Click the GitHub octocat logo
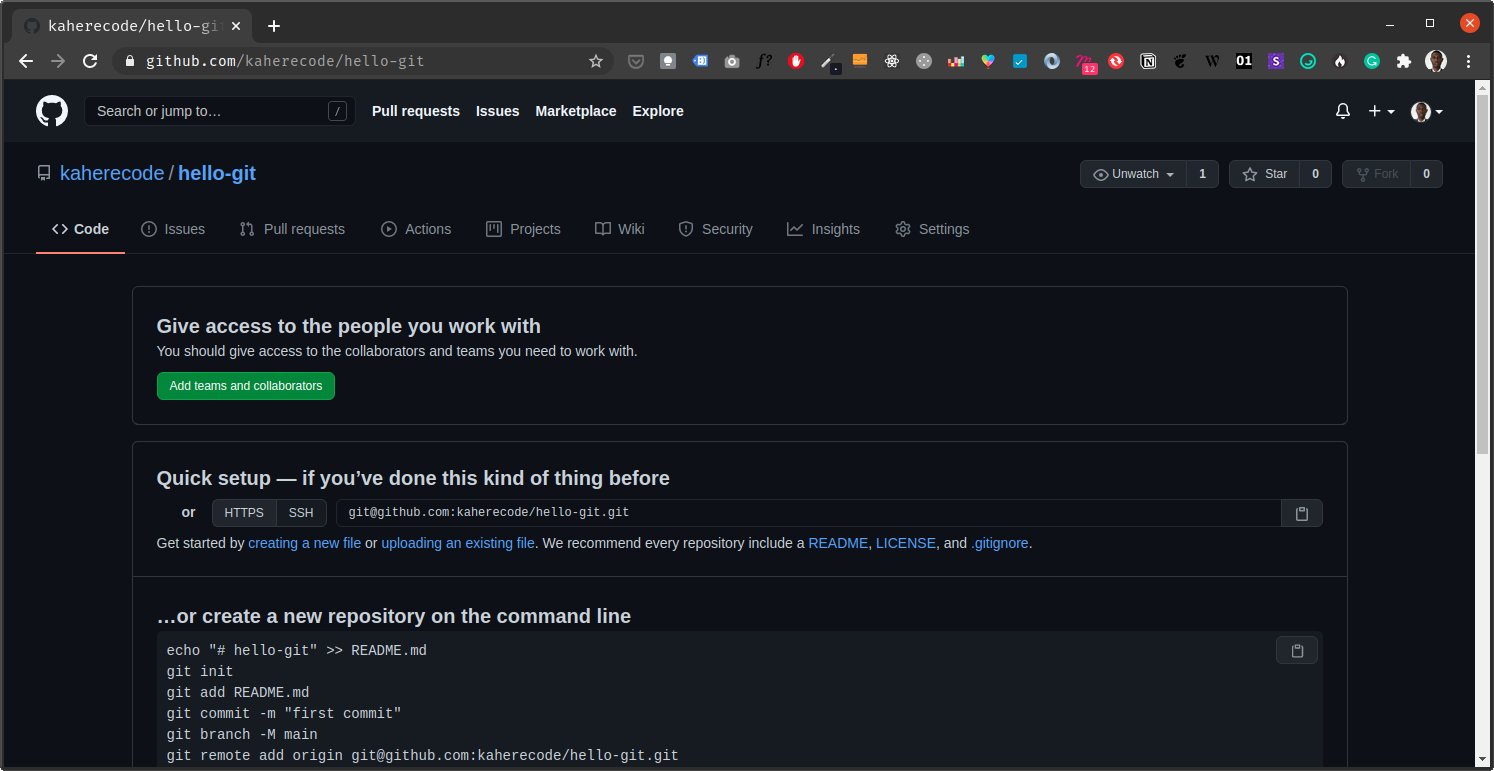Image resolution: width=1494 pixels, height=771 pixels. [x=52, y=111]
